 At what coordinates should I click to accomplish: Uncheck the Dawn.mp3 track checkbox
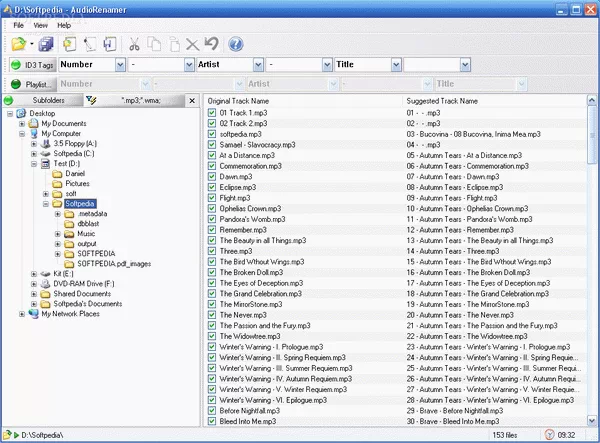point(211,175)
